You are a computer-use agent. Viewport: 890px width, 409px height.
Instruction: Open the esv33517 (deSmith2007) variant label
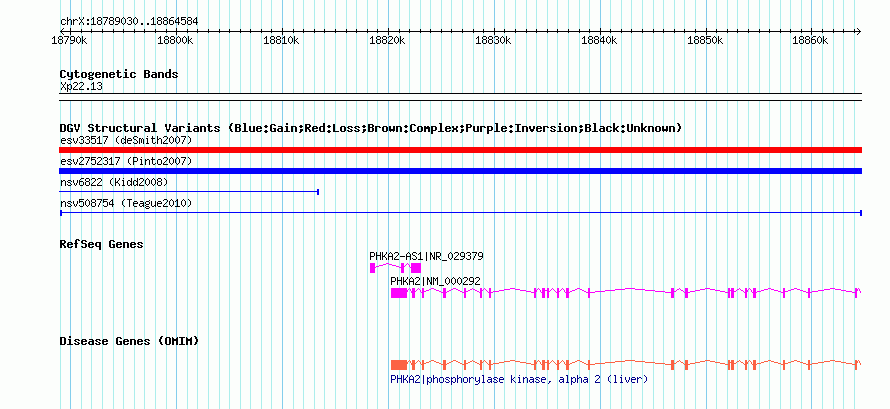coord(126,140)
